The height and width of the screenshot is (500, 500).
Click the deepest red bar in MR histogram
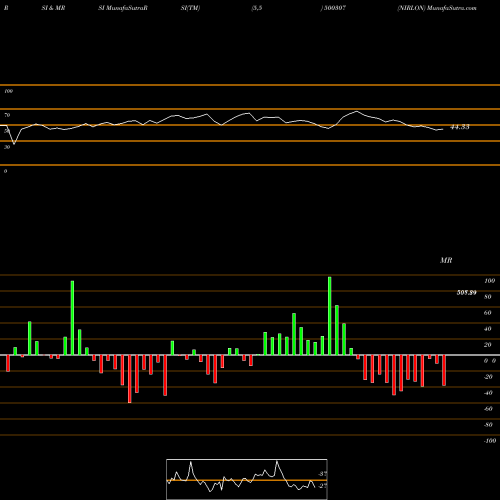(x=130, y=379)
